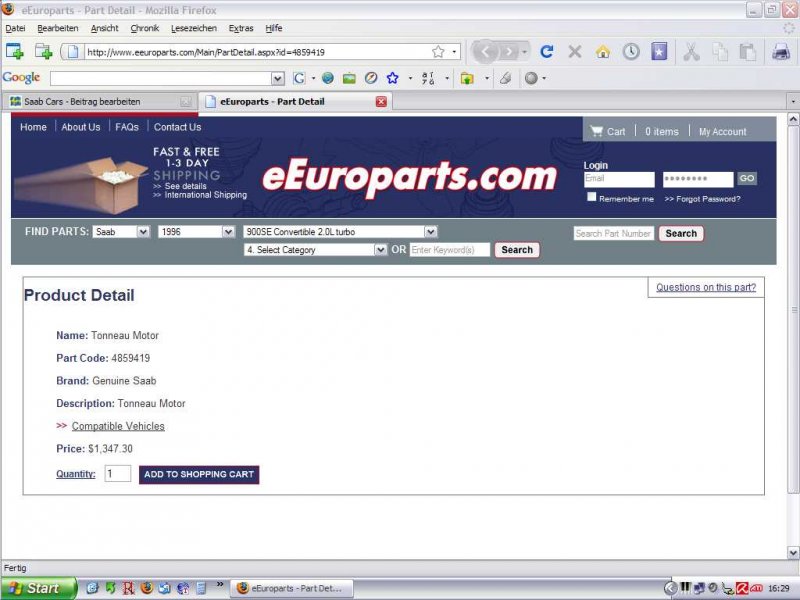This screenshot has height=600, width=800.
Task: Expand the Google search box dropdown arrow
Action: click(278, 79)
